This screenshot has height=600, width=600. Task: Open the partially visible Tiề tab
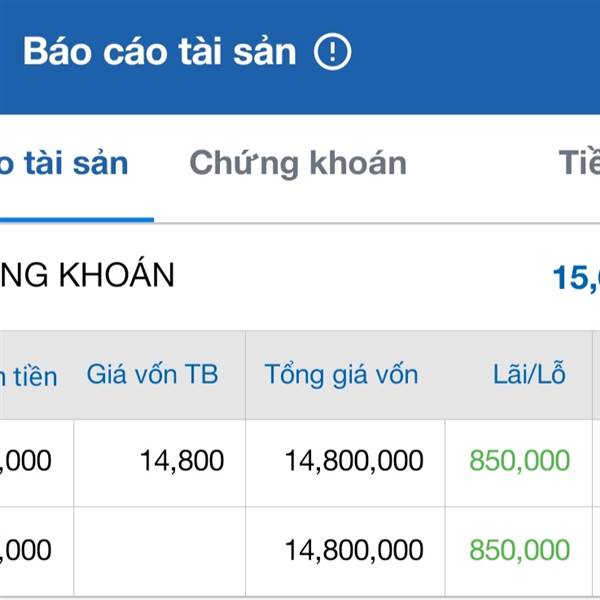pos(579,162)
